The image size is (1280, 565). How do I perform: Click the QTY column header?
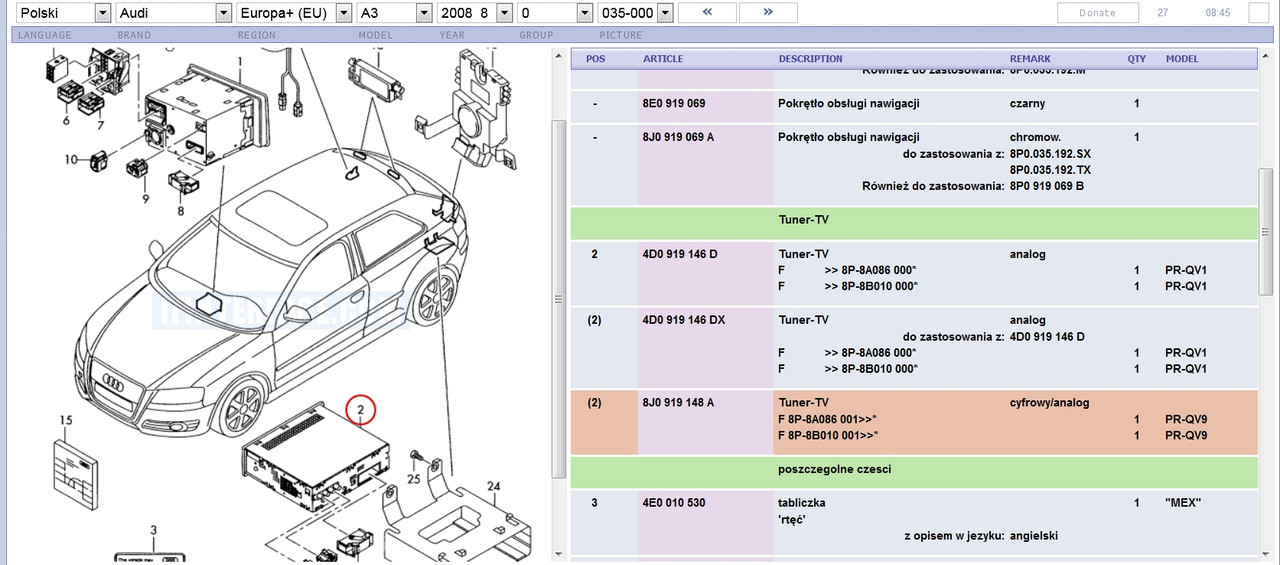(1137, 59)
